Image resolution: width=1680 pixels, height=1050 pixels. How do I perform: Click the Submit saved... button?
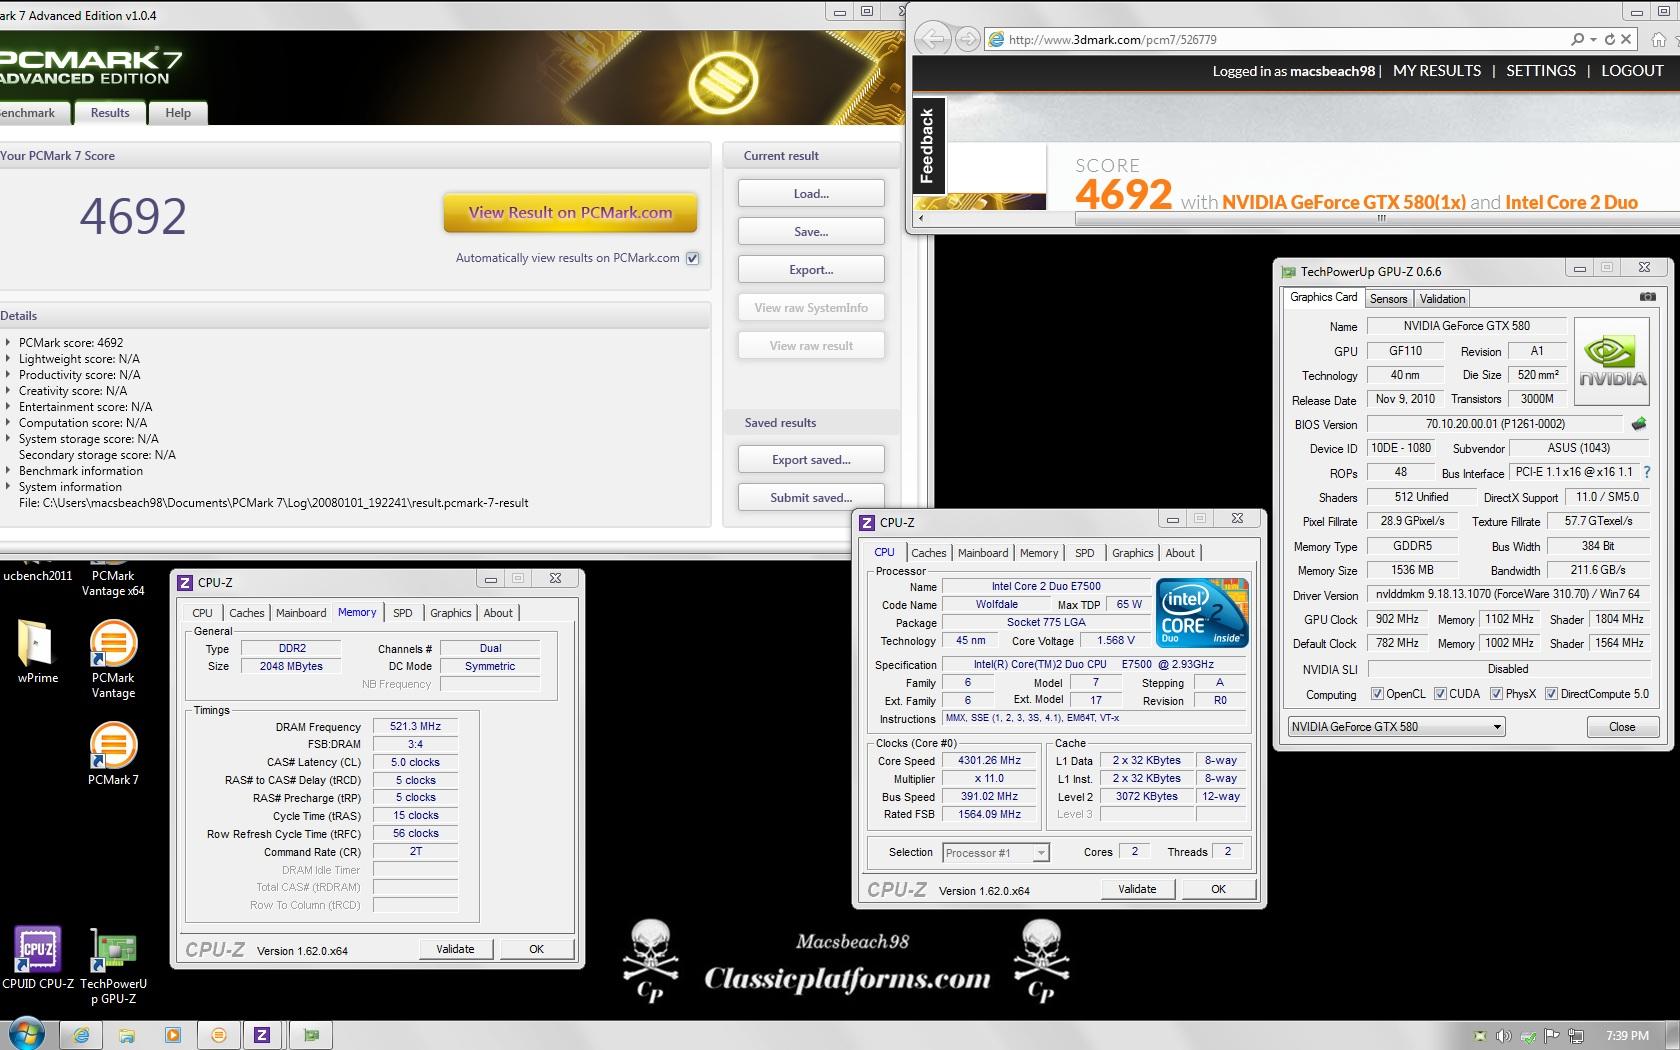pos(811,497)
